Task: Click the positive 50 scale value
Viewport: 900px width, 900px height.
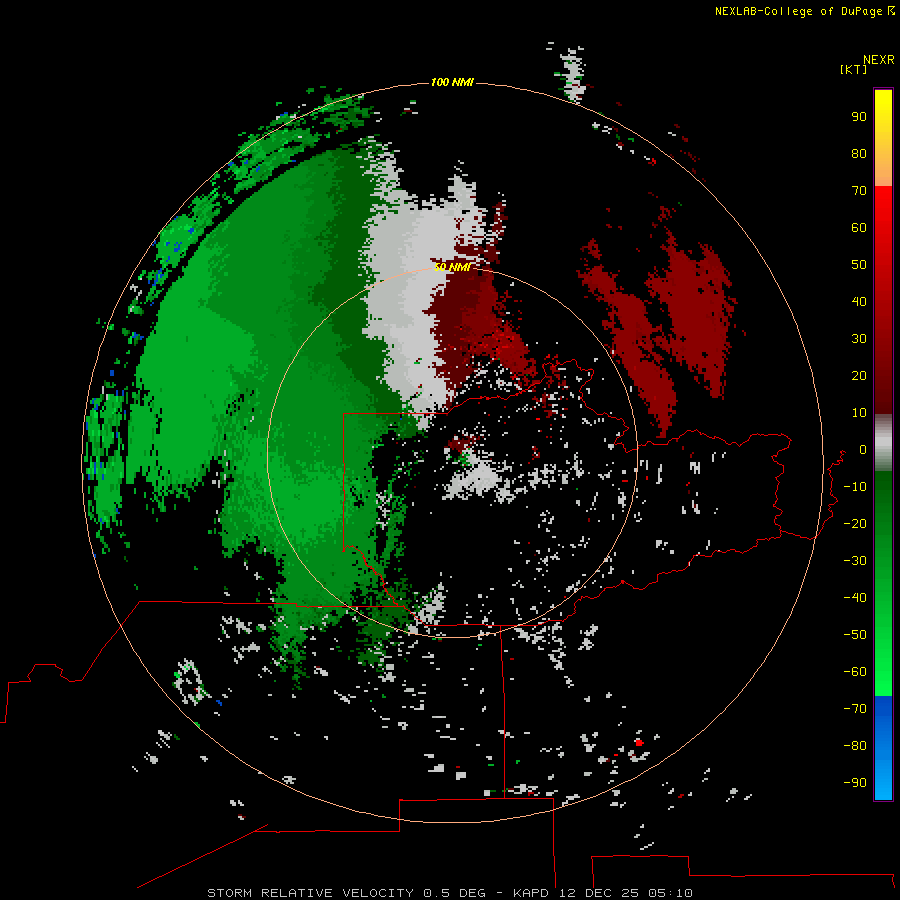Action: tap(859, 265)
